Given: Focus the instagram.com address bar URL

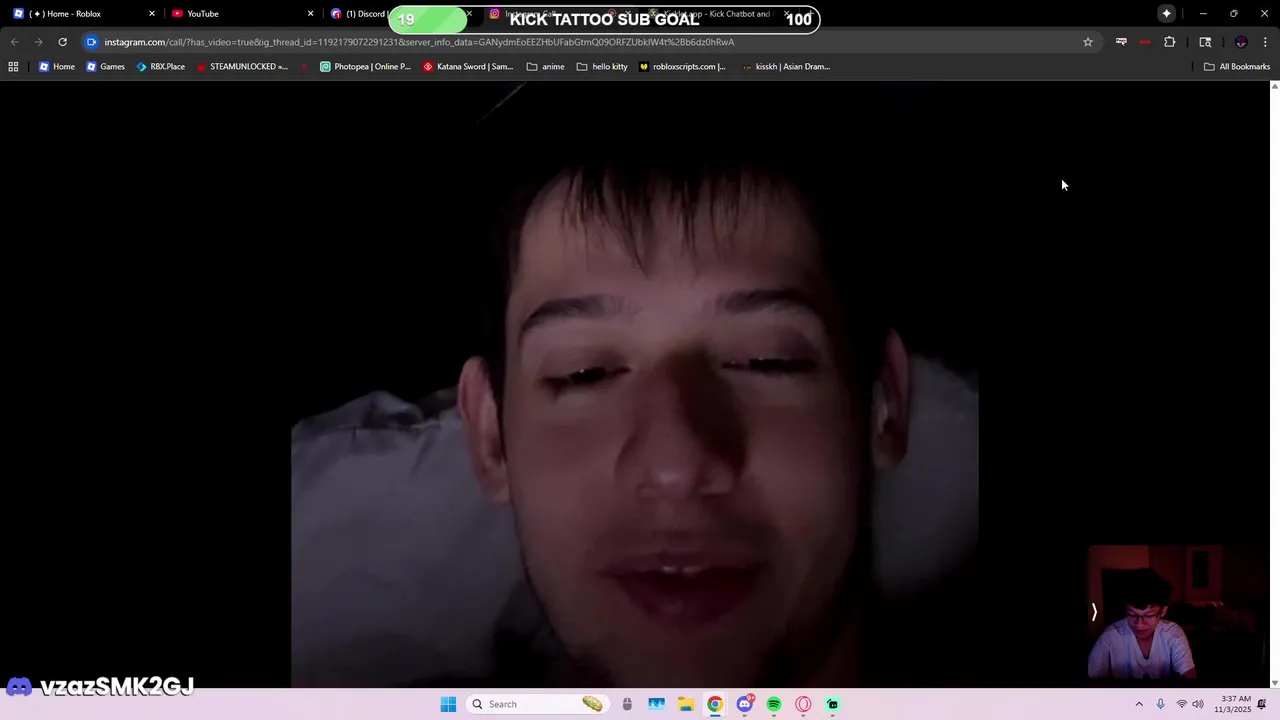Looking at the screenshot, I should coord(419,42).
